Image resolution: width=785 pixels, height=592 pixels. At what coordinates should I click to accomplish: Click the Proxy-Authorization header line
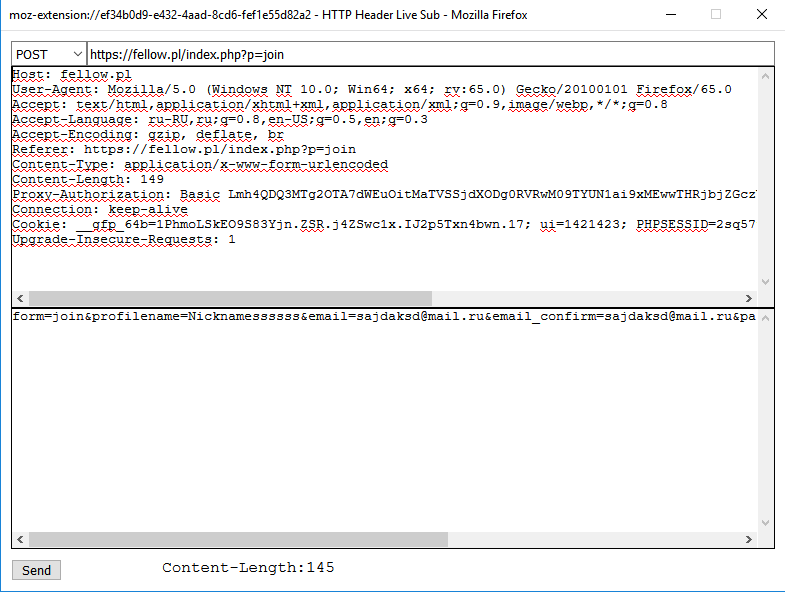[384, 195]
